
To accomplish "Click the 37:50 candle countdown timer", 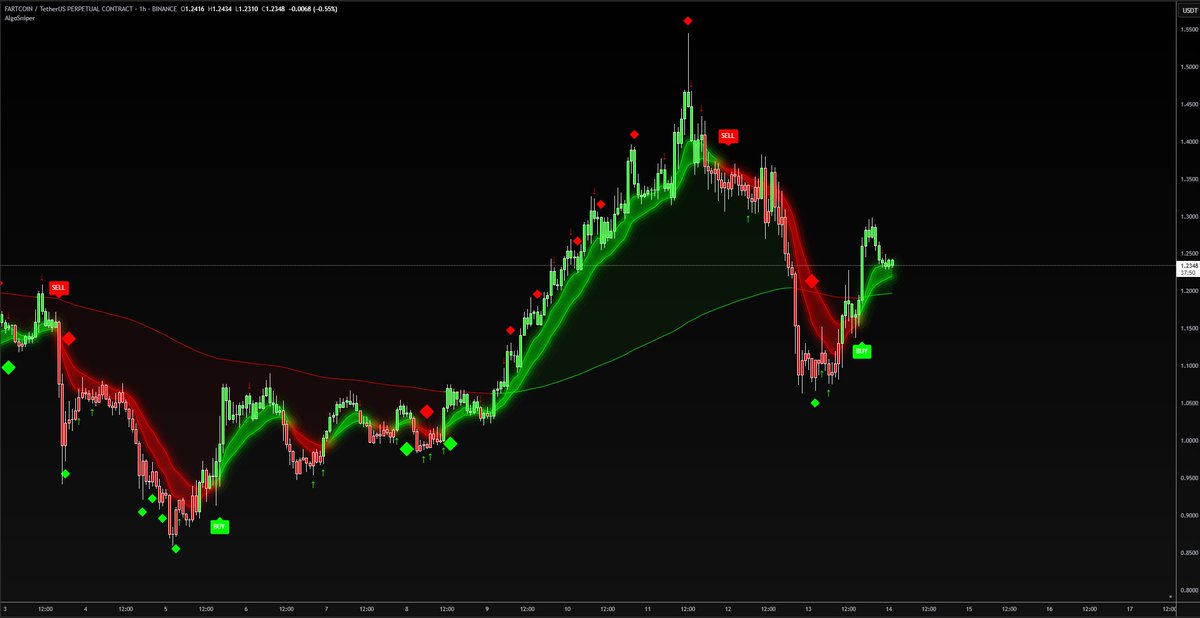I will (x=1187, y=273).
